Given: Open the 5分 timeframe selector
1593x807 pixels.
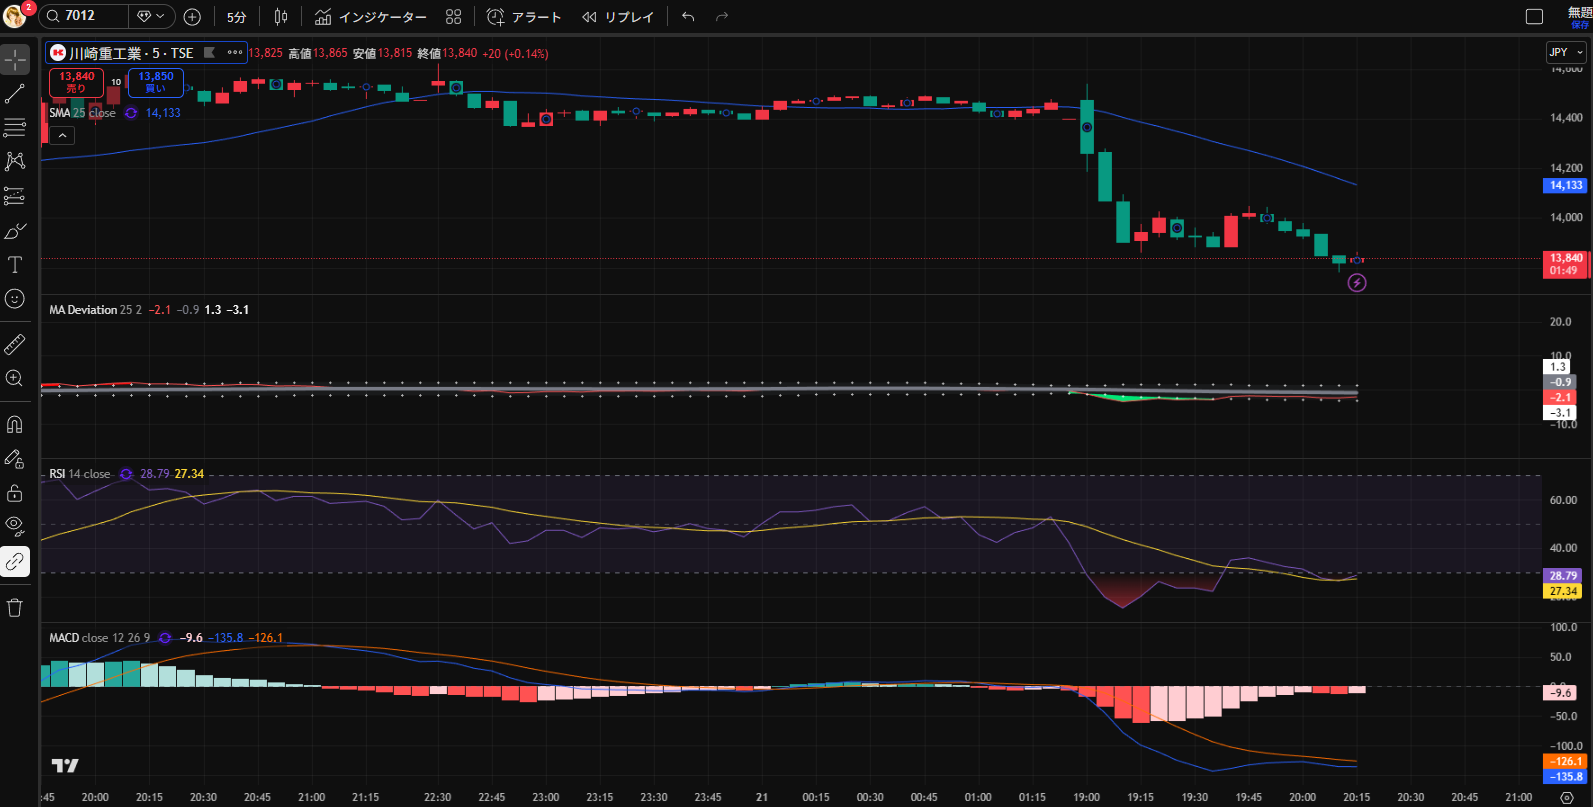Looking at the screenshot, I should [x=236, y=17].
